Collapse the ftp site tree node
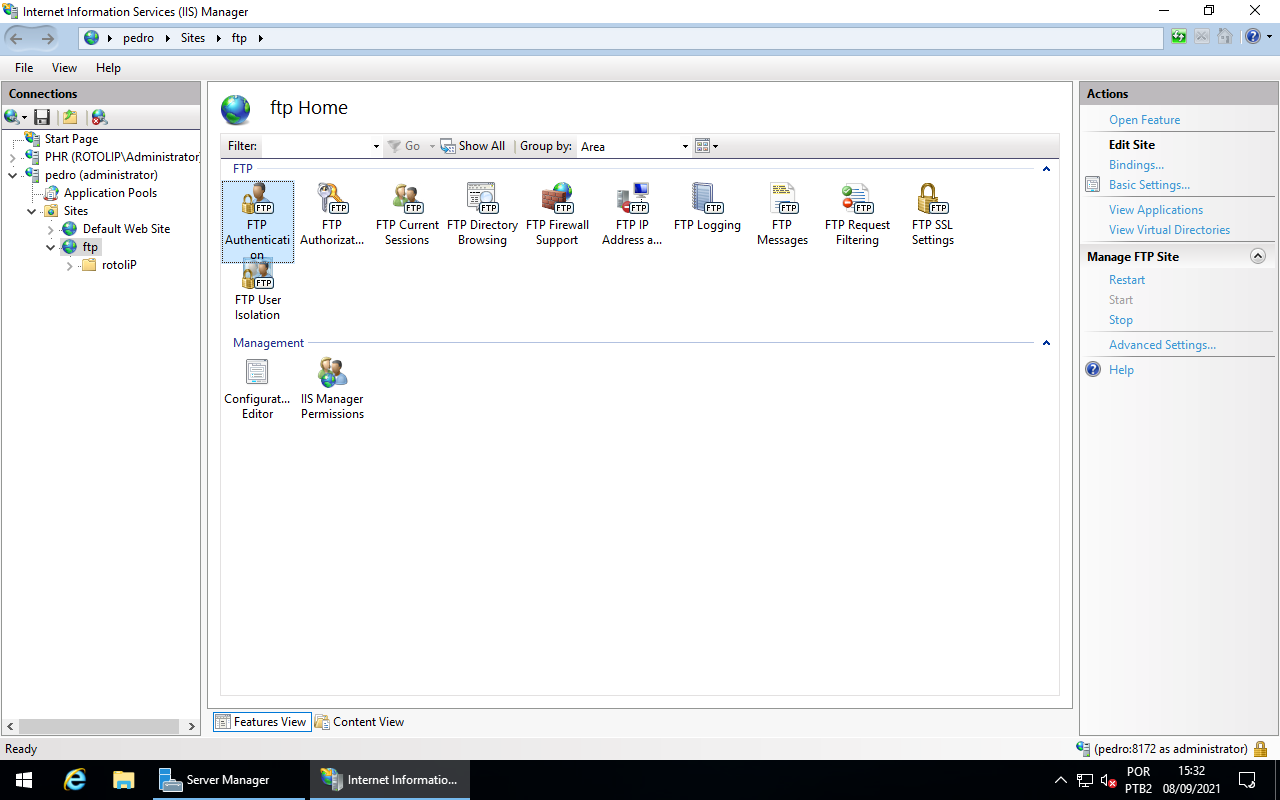1280x800 pixels. tap(51, 247)
